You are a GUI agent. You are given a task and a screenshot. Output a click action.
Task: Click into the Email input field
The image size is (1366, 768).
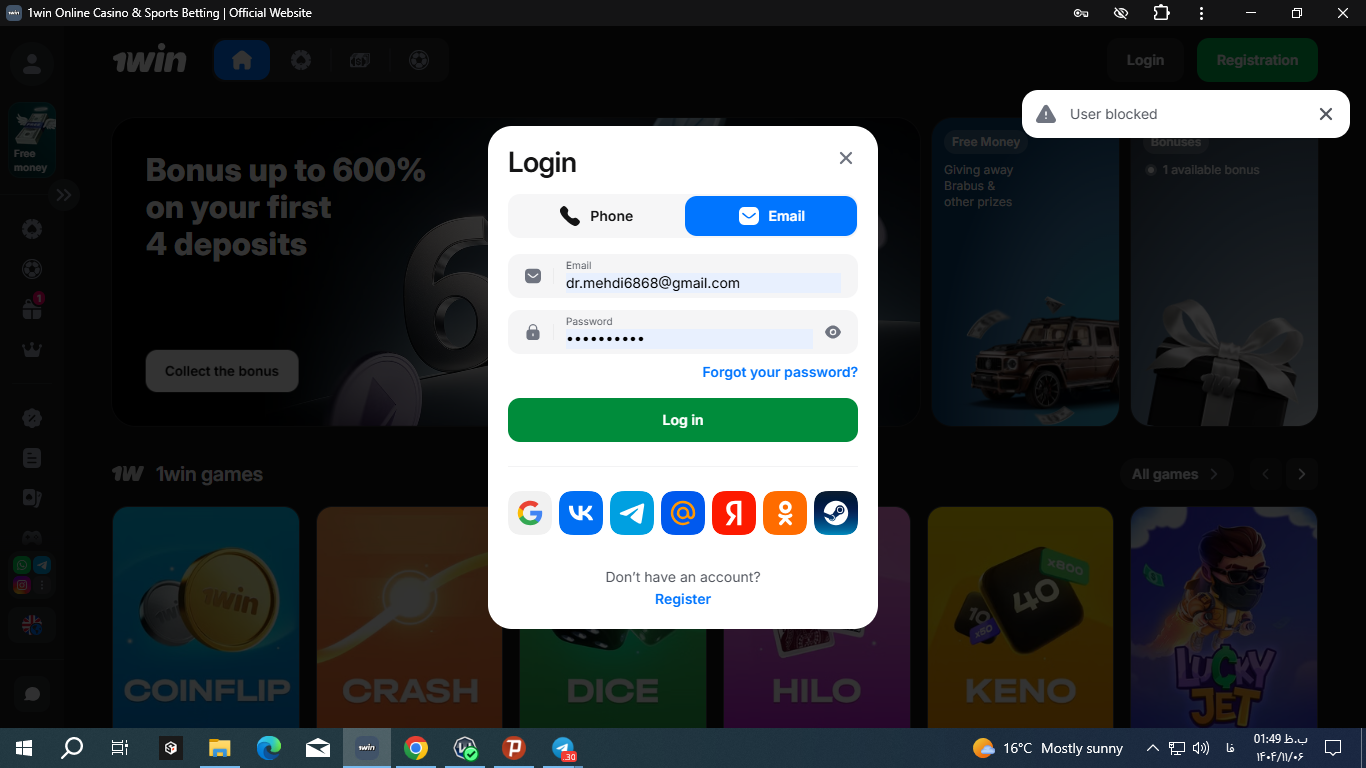(x=700, y=283)
